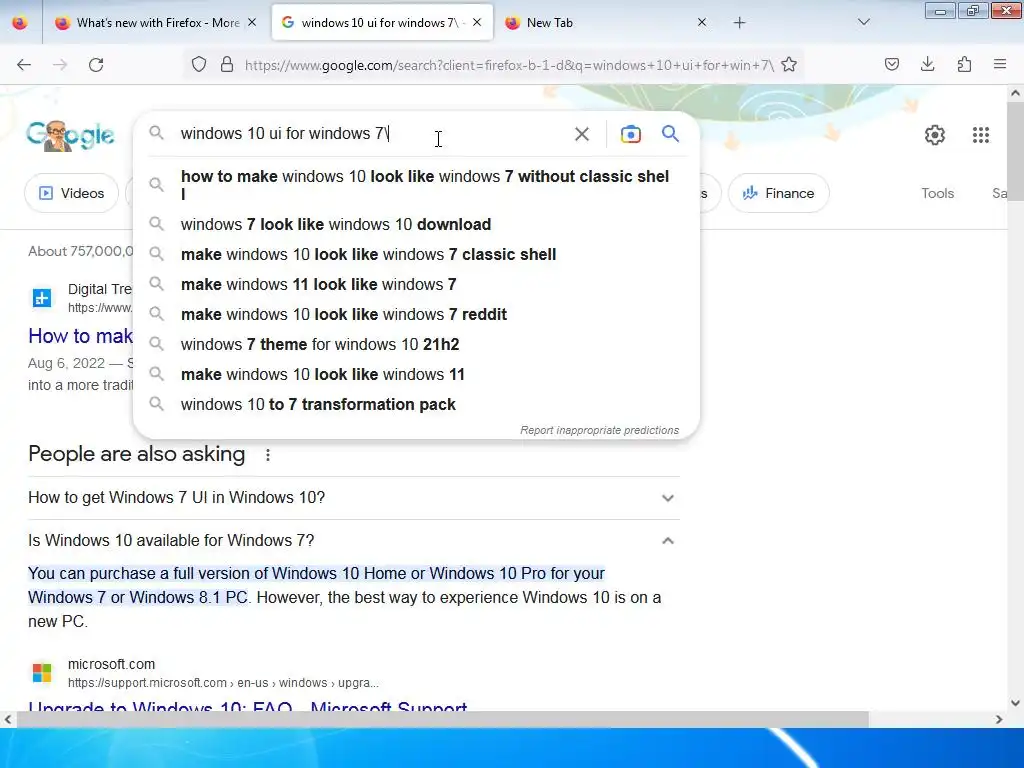Go back to the previous page
Viewport: 1024px width, 768px height.
24,65
